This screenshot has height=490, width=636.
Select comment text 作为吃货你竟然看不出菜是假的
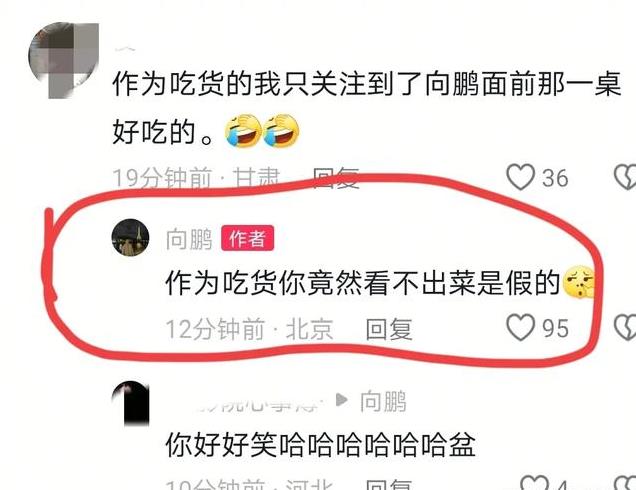coord(363,283)
